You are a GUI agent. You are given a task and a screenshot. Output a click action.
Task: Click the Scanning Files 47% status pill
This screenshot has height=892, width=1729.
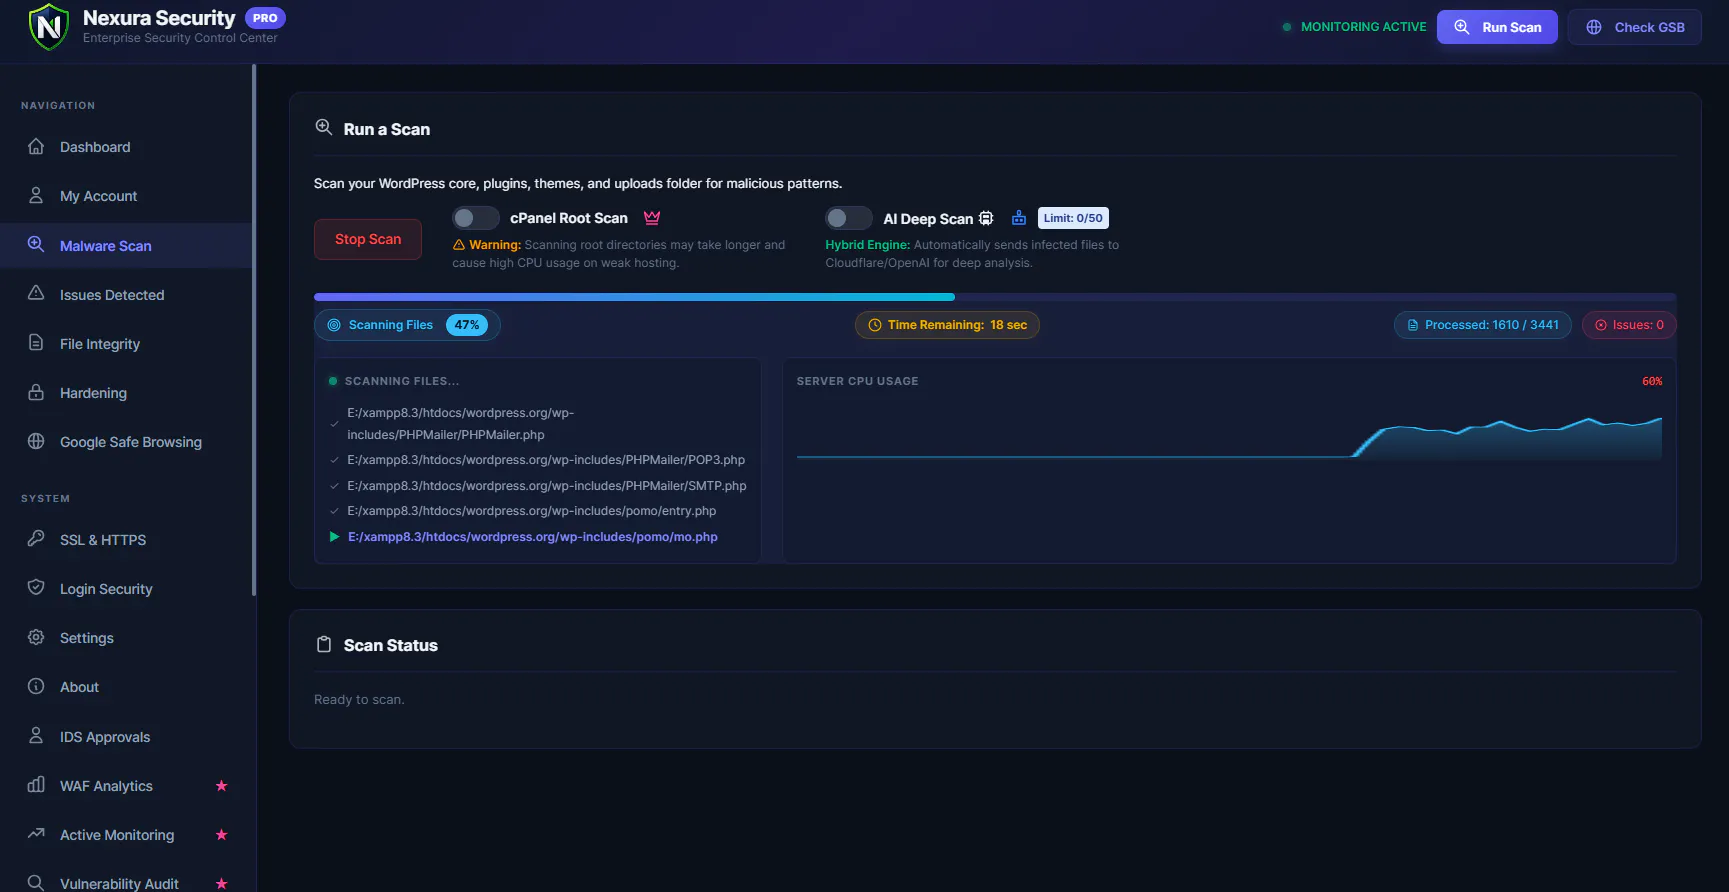407,325
